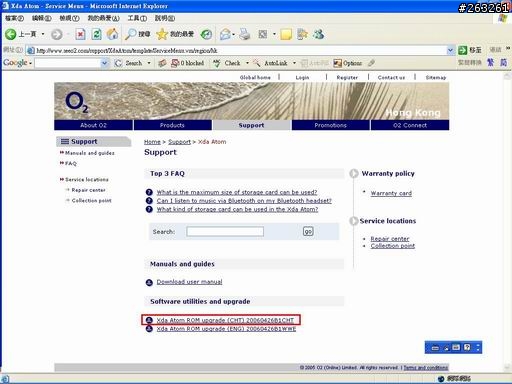Click the pencil icon on Google toolbar
This screenshot has width=512, height=384.
tap(372, 63)
